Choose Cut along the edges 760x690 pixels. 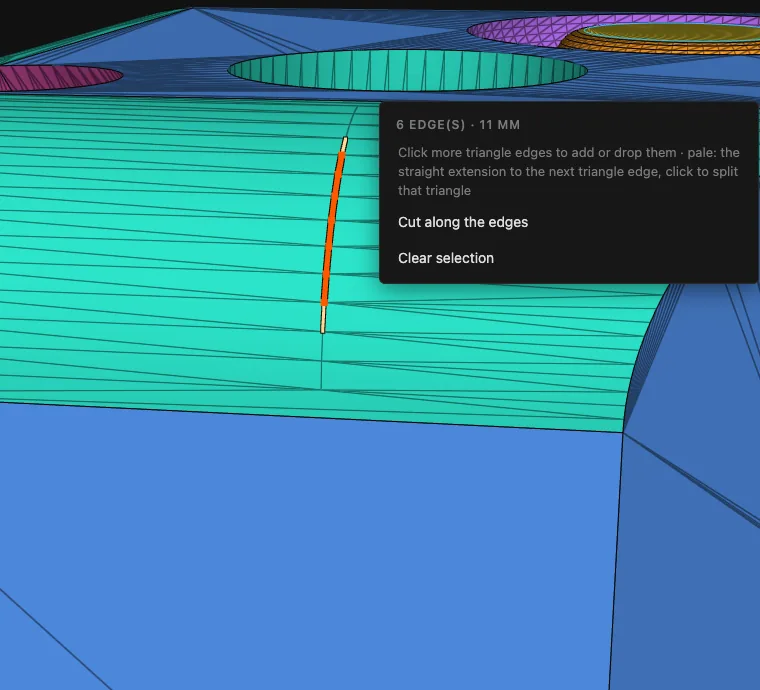pyautogui.click(x=463, y=222)
